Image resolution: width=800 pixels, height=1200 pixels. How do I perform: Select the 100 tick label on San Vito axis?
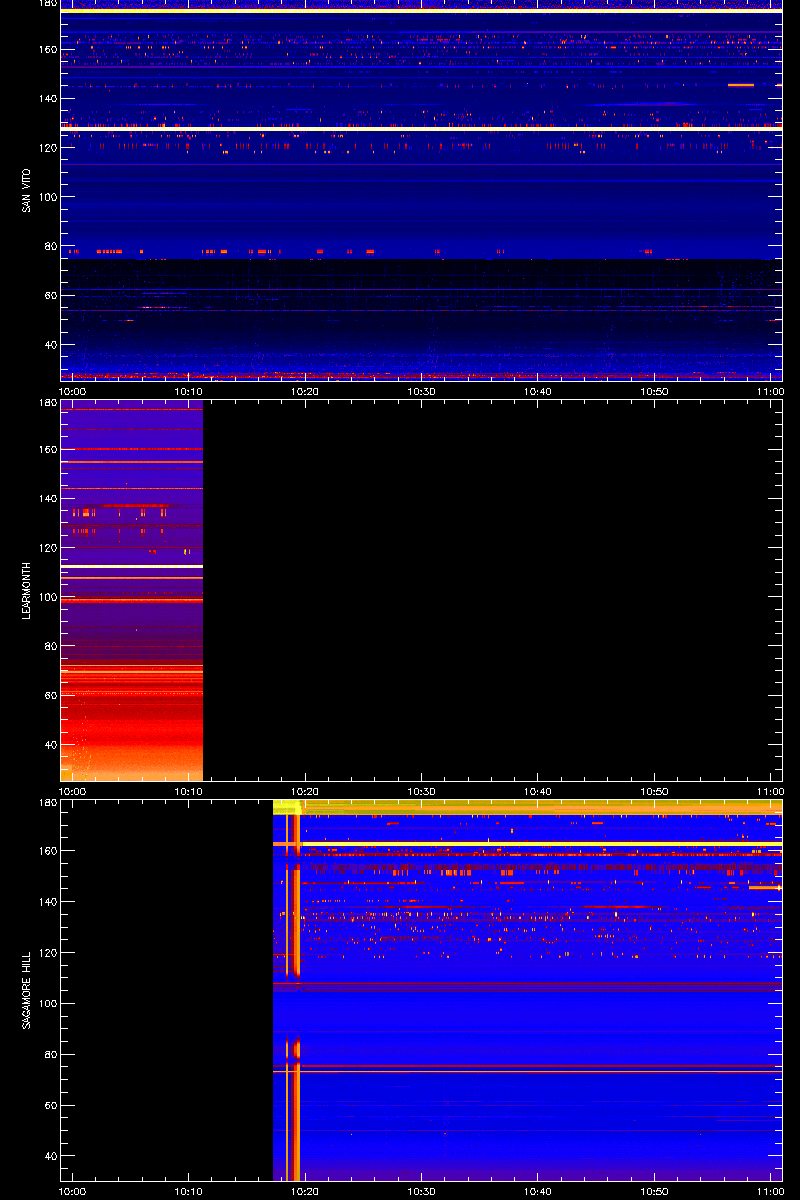47,197
